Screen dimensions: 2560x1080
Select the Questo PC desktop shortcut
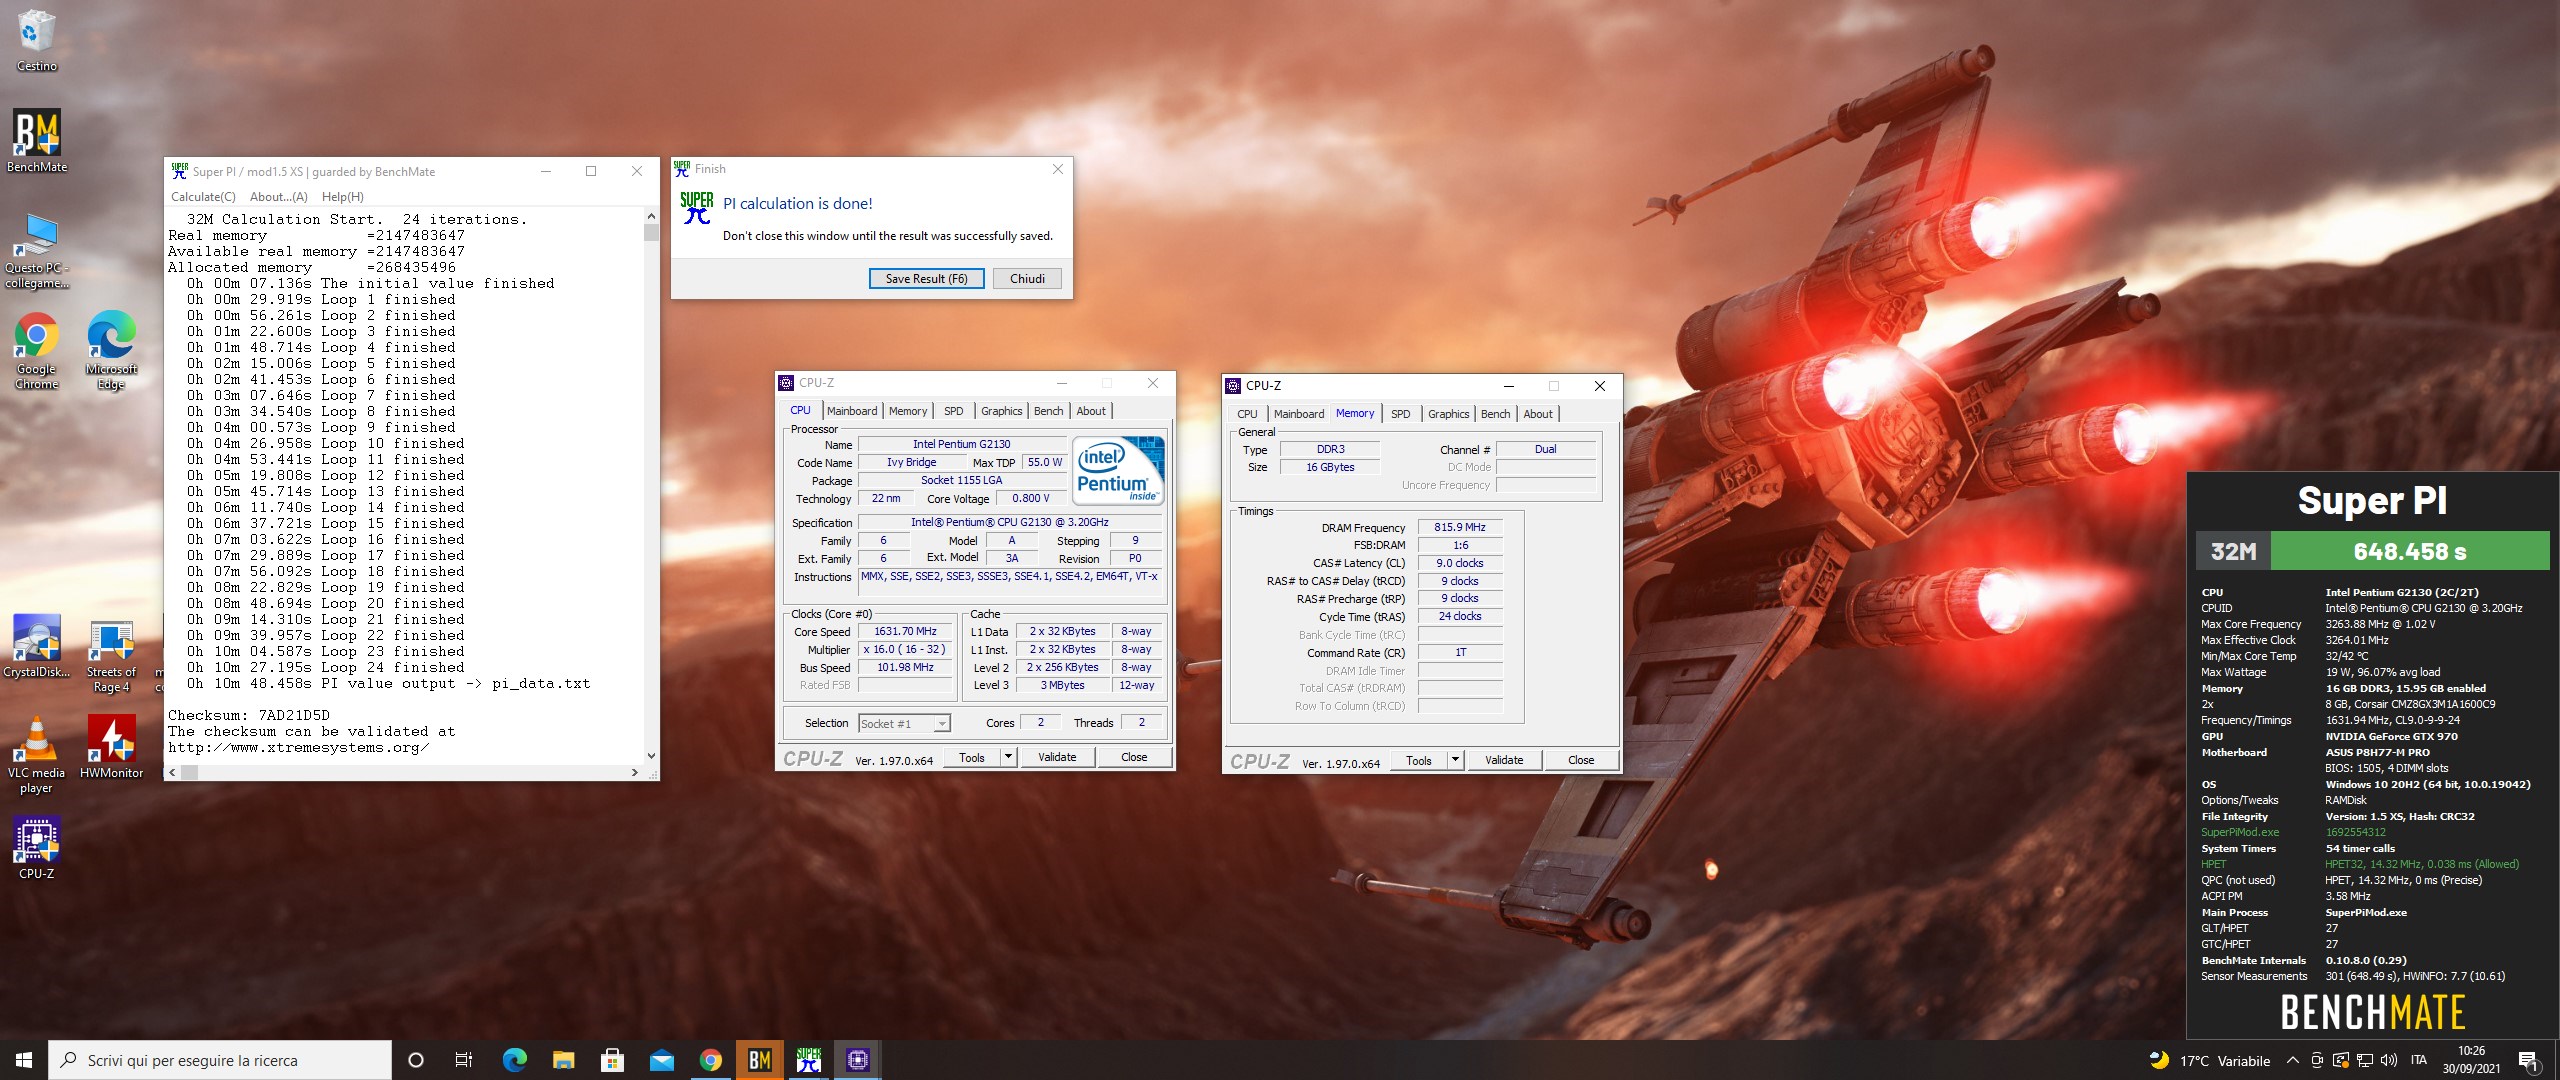click(x=37, y=250)
